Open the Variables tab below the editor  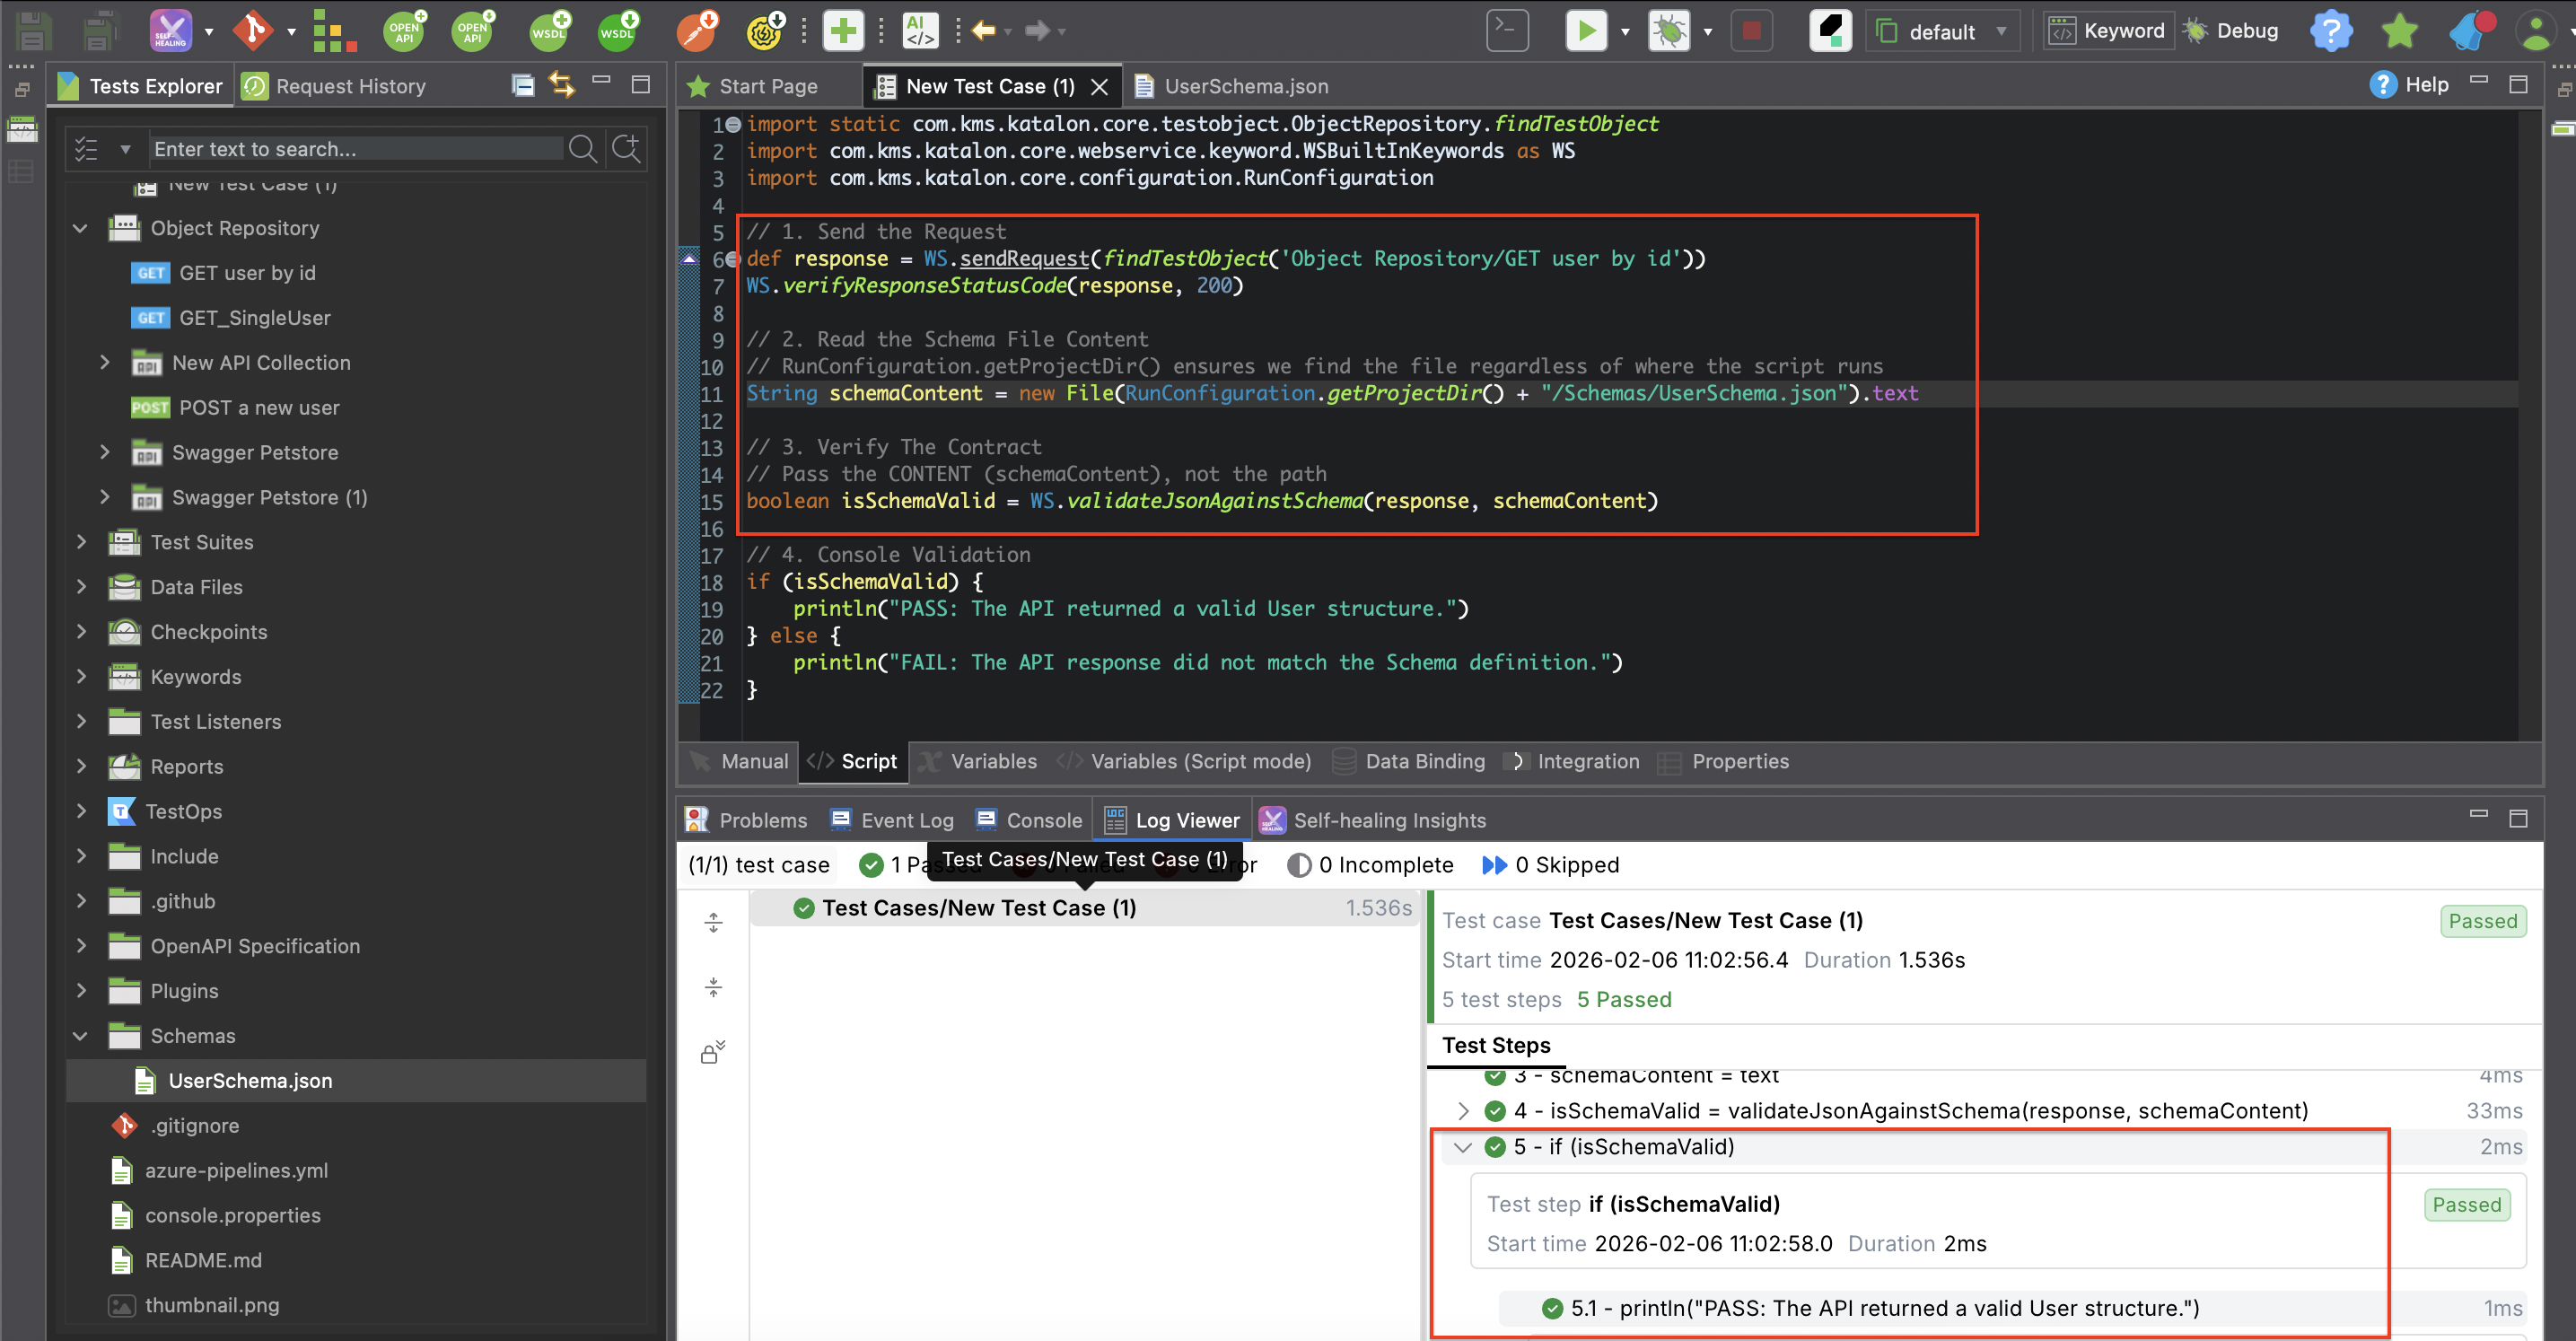994,761
